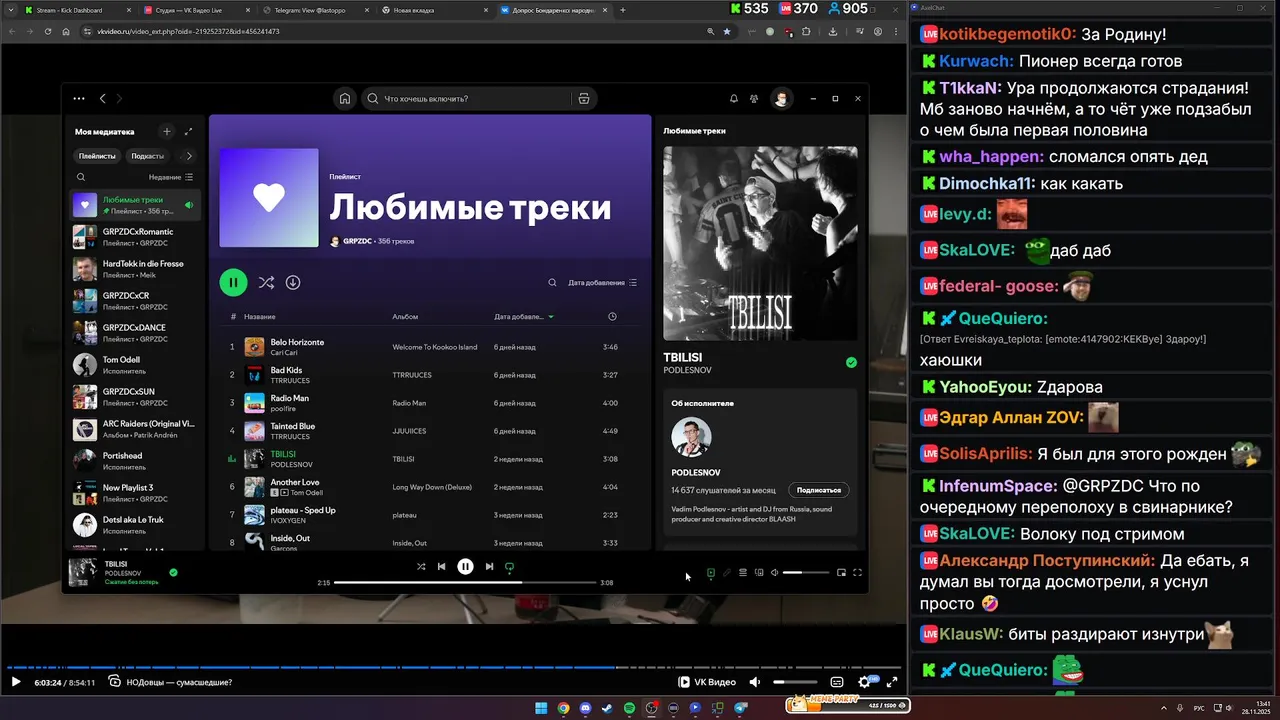Search within Любимые треки playlist
The image size is (1280, 720).
552,283
